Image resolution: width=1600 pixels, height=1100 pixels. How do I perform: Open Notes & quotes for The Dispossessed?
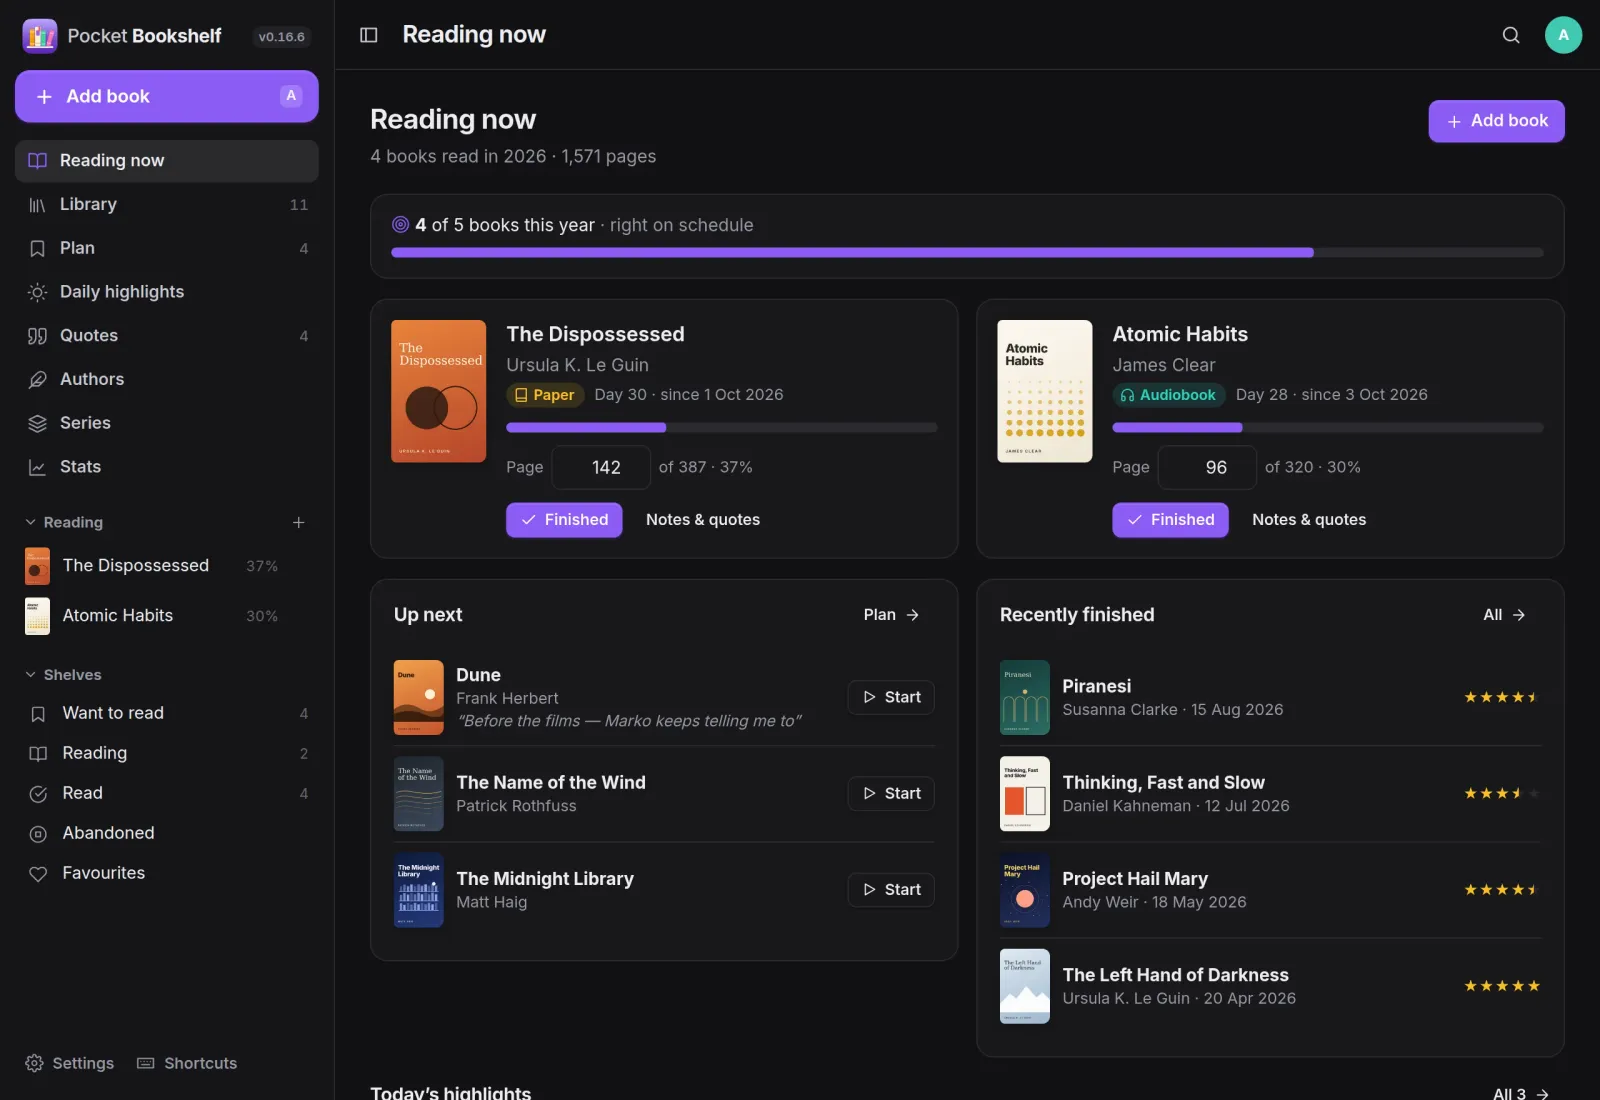[x=703, y=520]
